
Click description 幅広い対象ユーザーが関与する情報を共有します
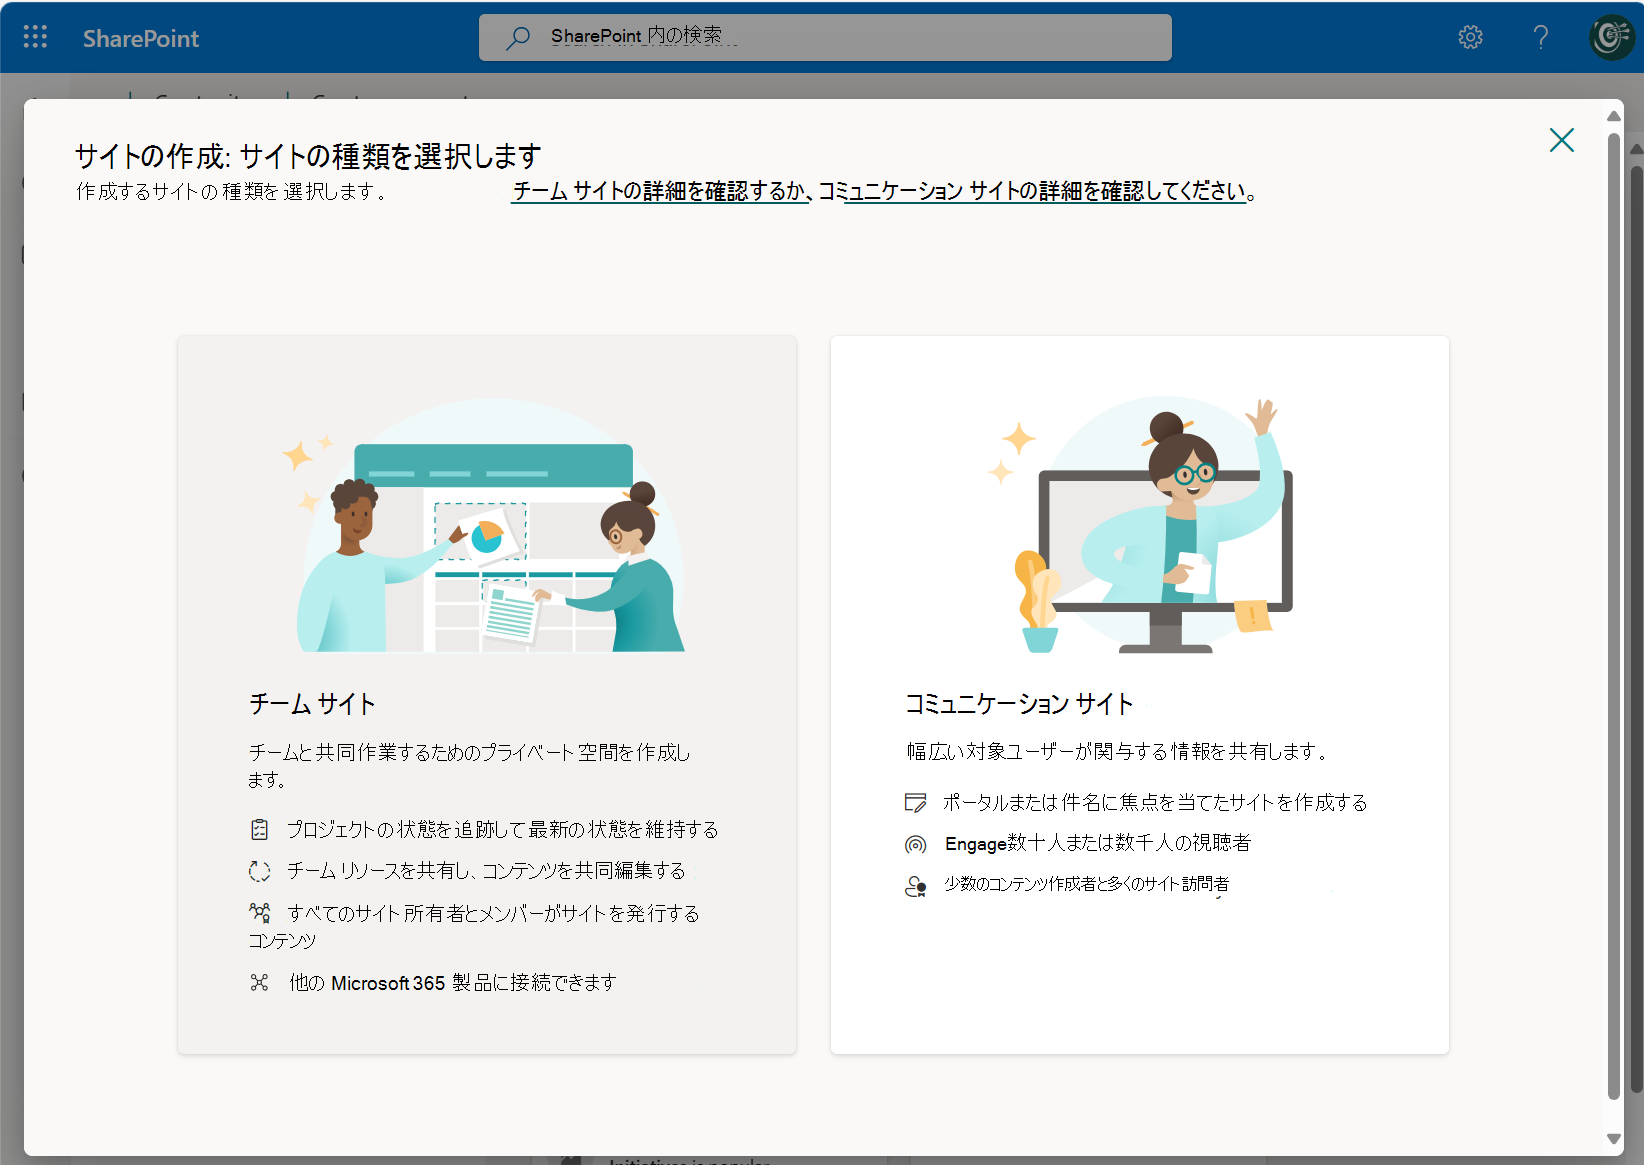[1116, 751]
